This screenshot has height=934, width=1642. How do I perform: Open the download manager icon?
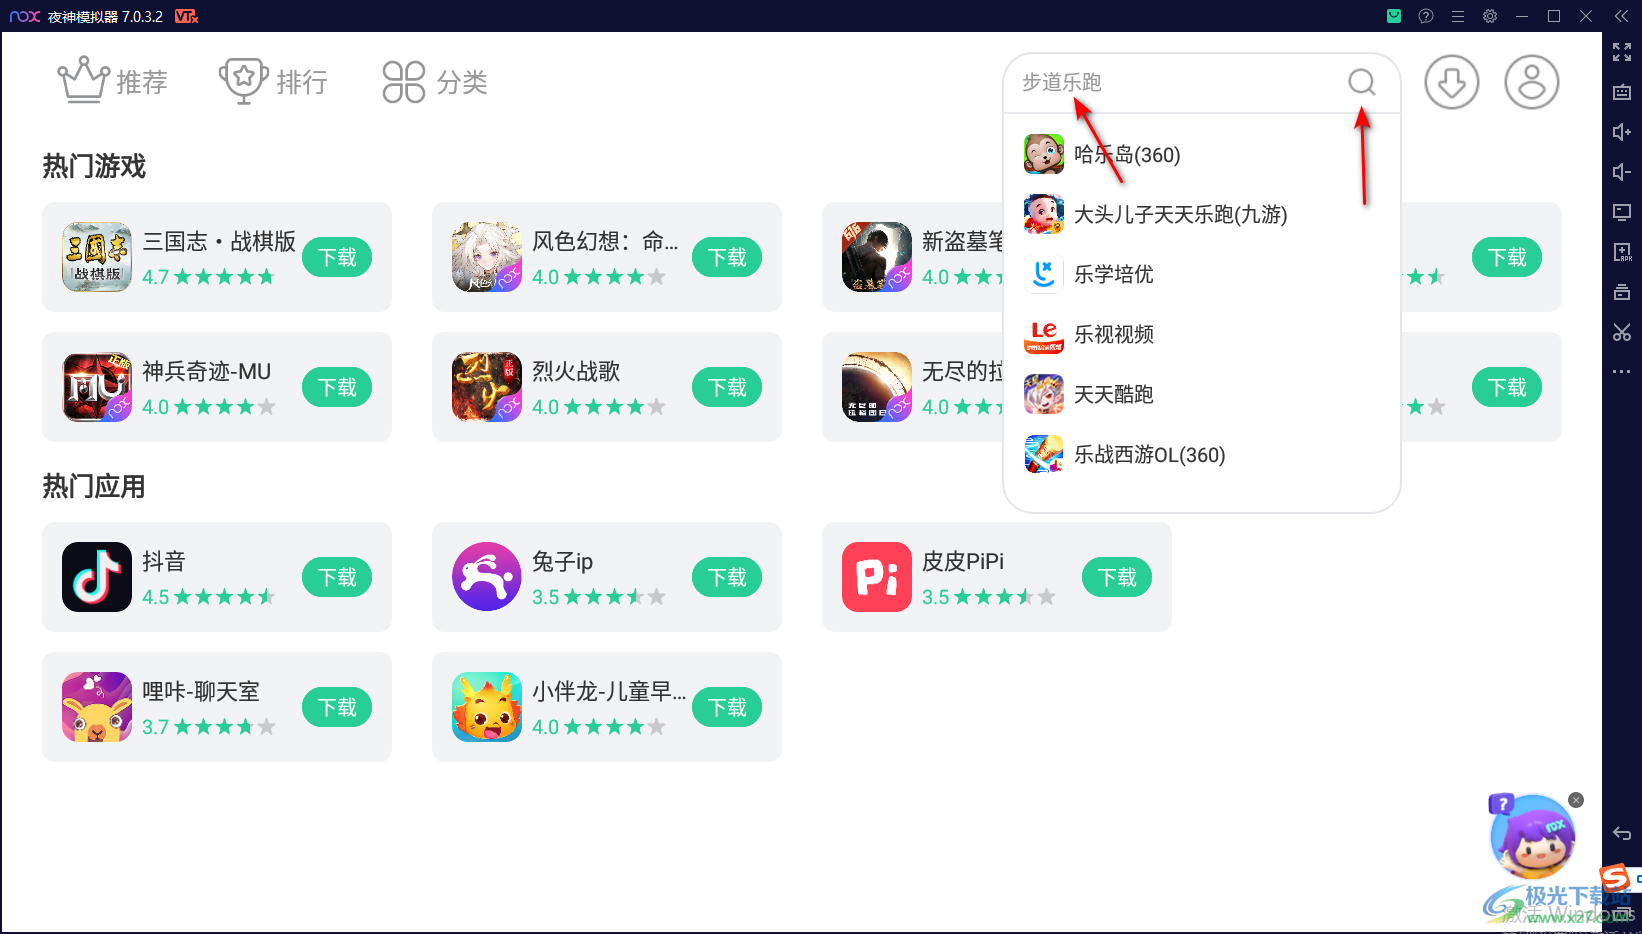(1452, 82)
